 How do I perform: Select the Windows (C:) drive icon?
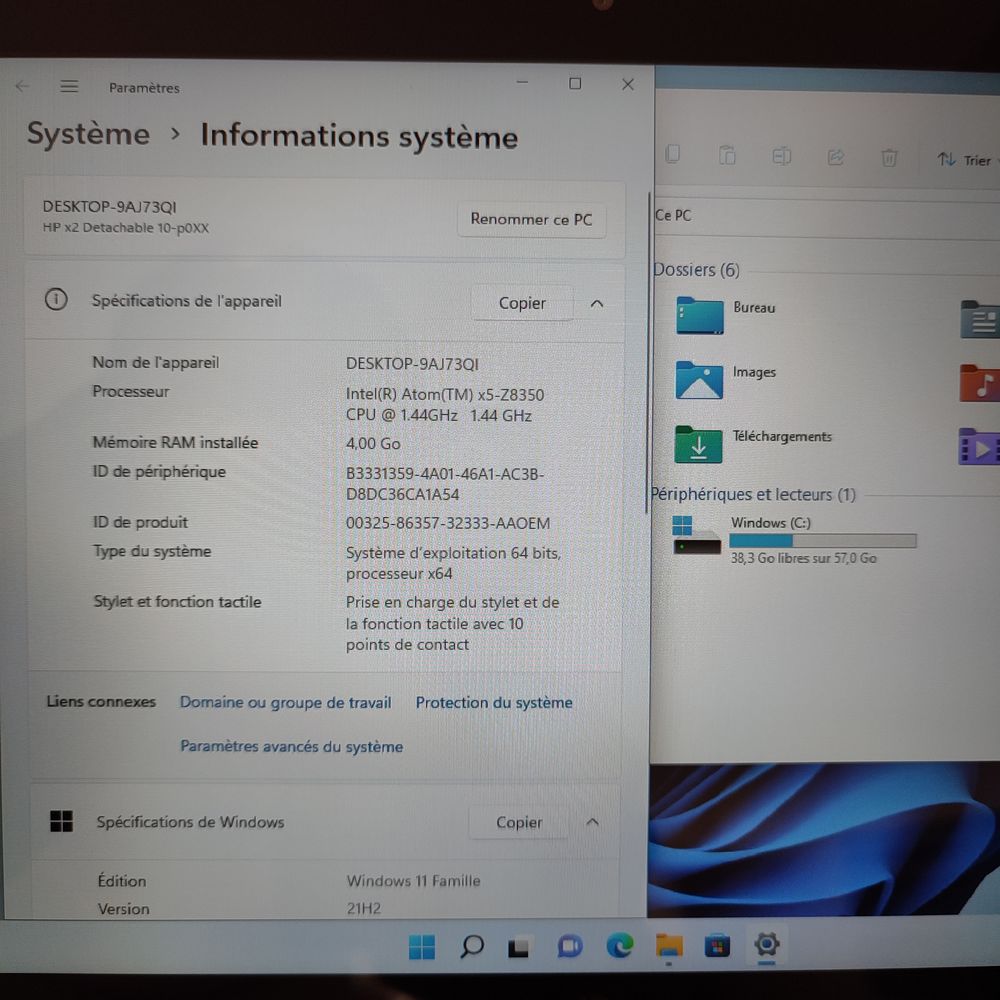pos(696,536)
